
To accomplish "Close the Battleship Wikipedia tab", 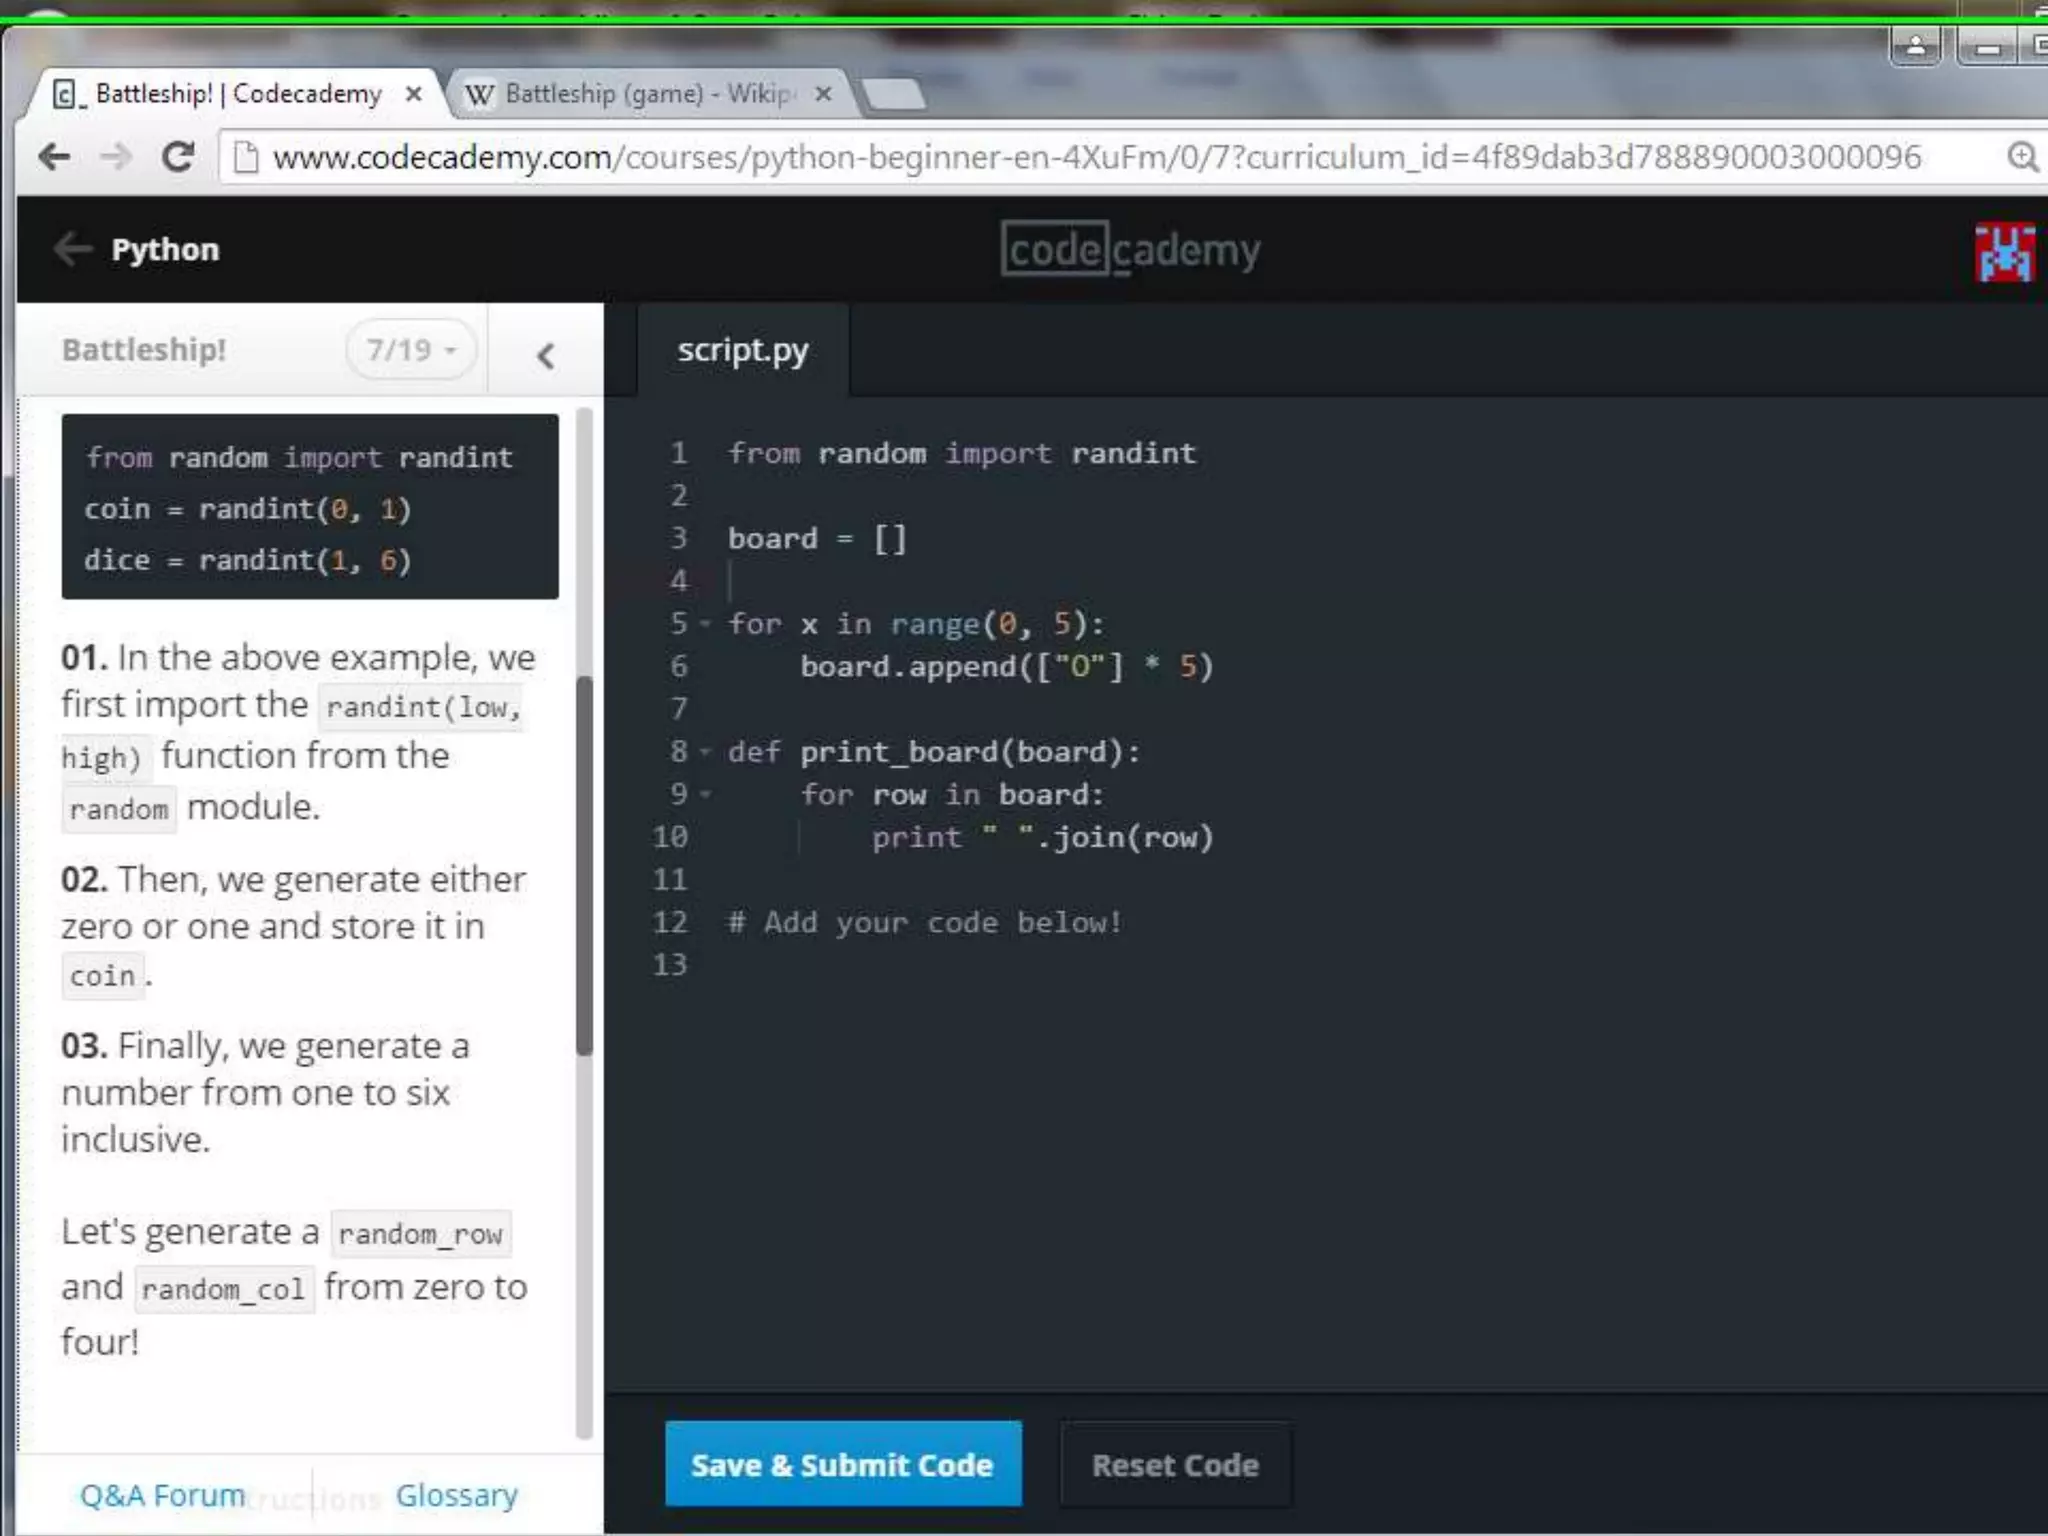I will (823, 94).
